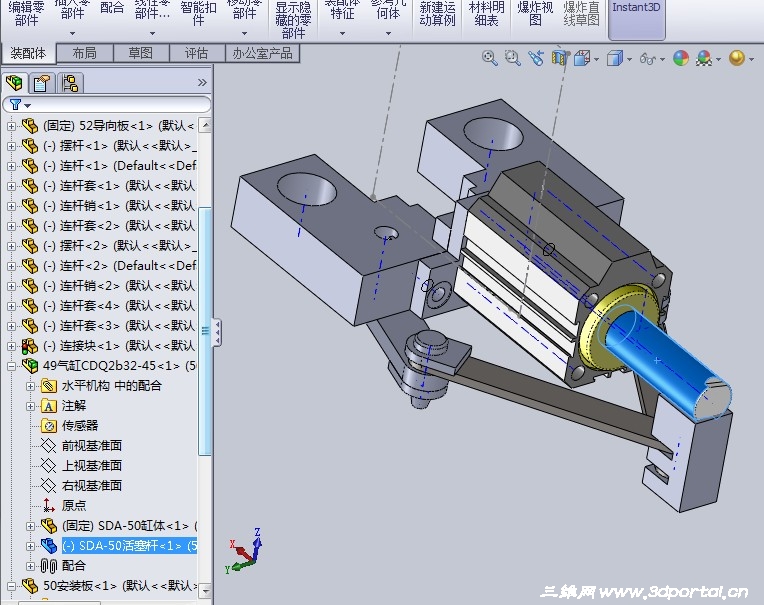Click the 编辑零部件 command

pyautogui.click(x=26, y=13)
